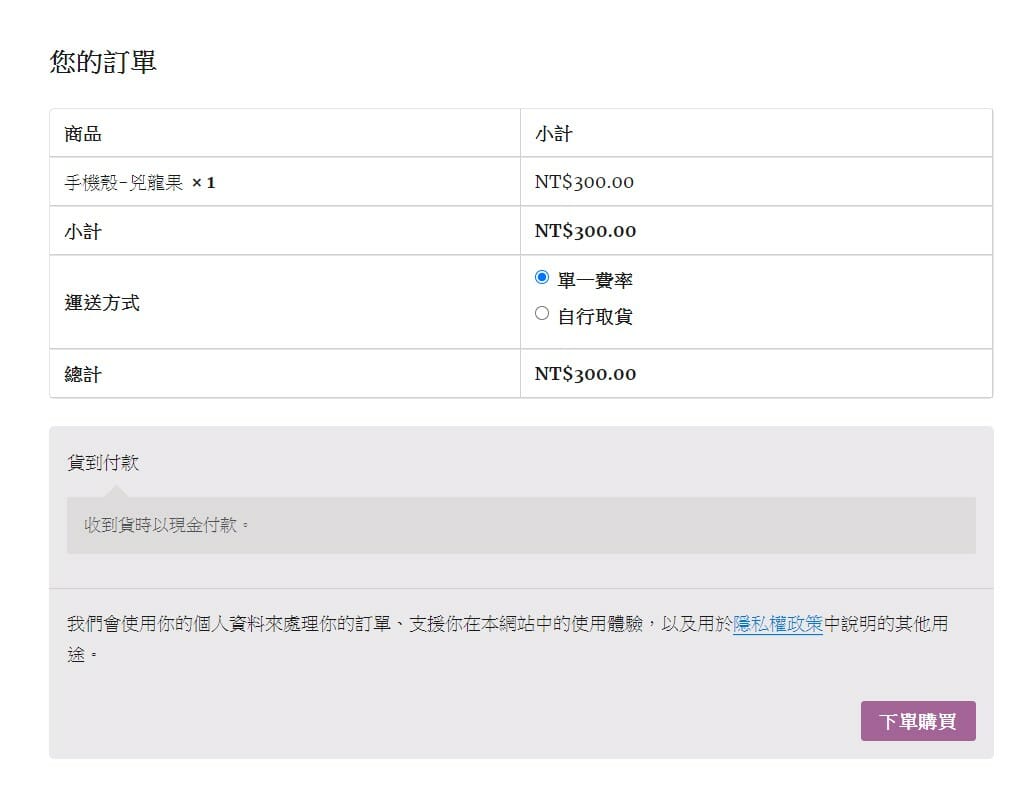Choose the 自行取貨 radio button
This screenshot has width=1034, height=811.
point(542,314)
